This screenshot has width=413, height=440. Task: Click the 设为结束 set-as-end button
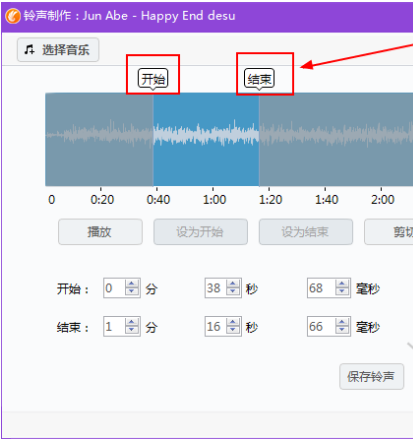click(306, 232)
